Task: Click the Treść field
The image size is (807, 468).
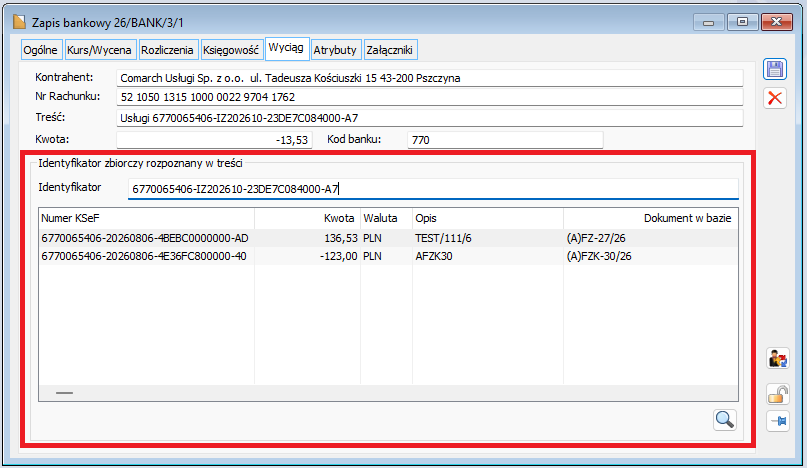Action: pyautogui.click(x=430, y=118)
